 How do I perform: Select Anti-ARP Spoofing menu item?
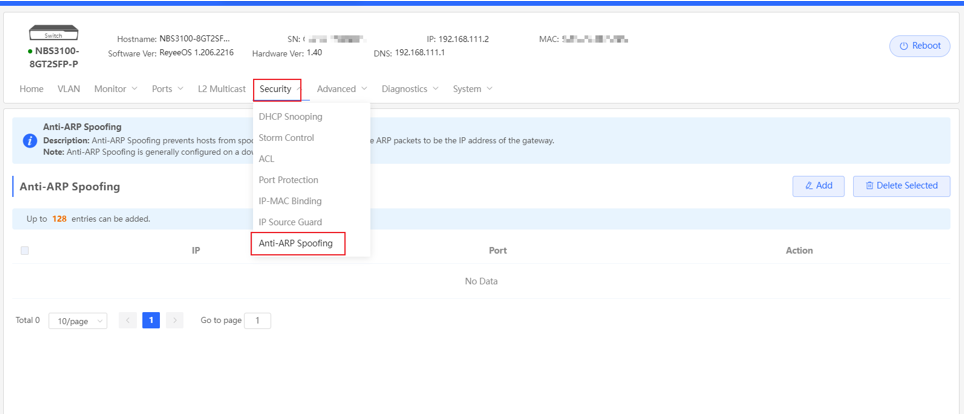tap(296, 243)
